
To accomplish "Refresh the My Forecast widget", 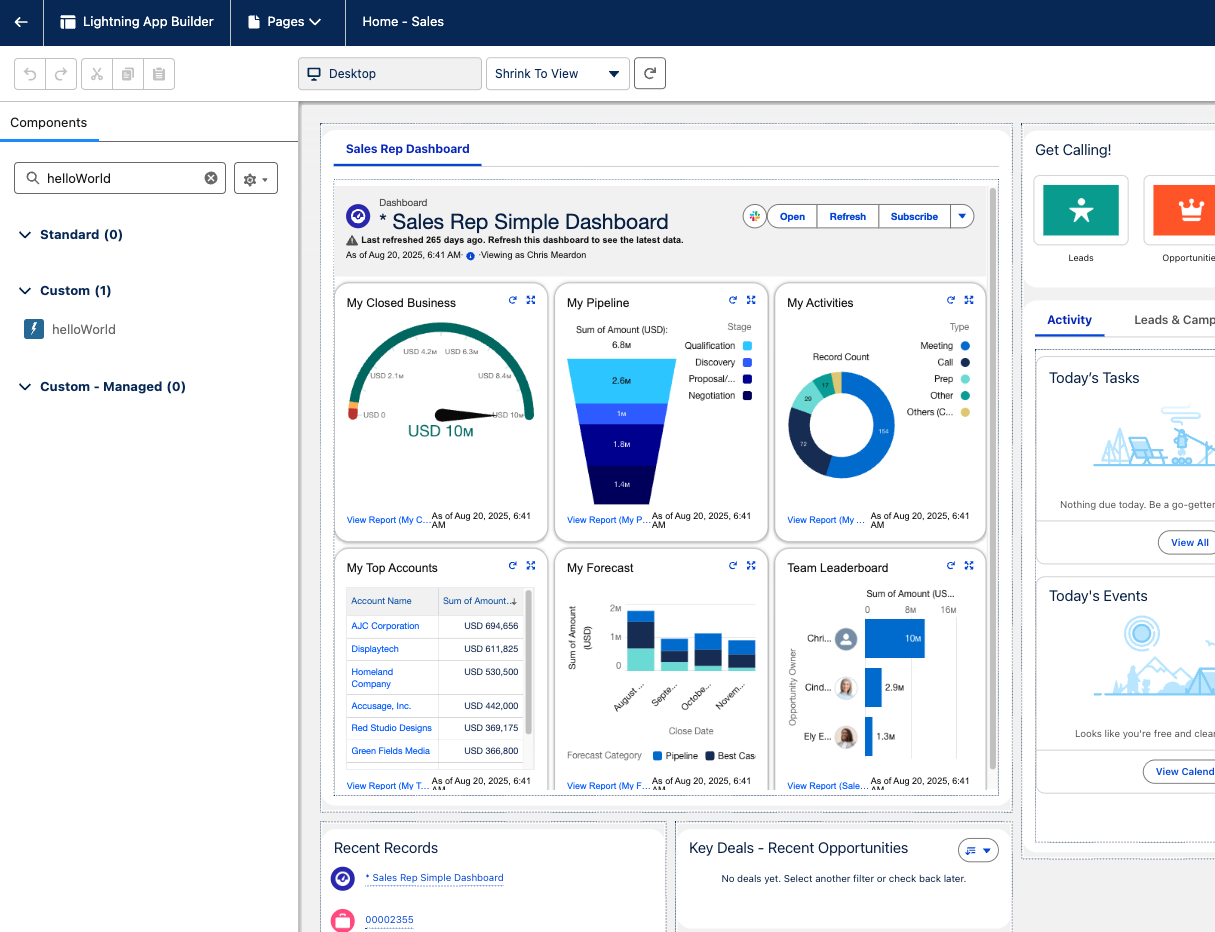I will point(732,565).
